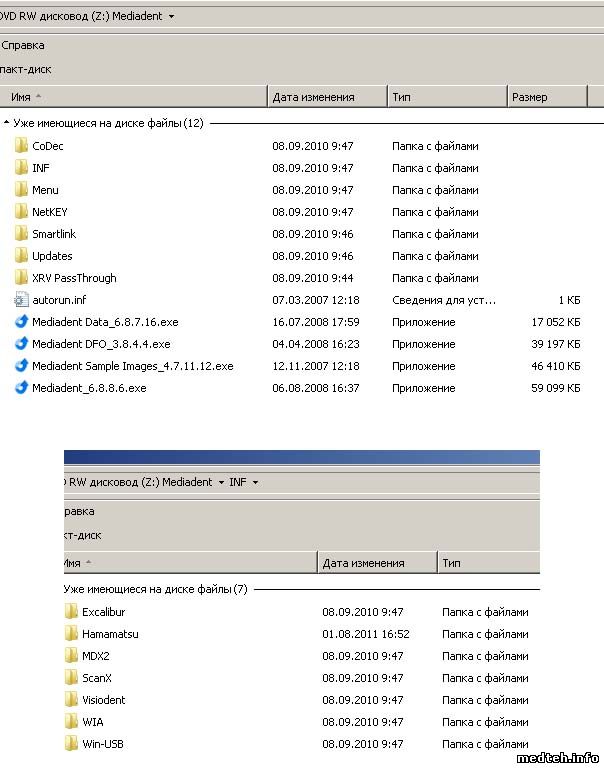Select Mediadent Sample Images_4.7.11.12.exe file name

tap(132, 366)
